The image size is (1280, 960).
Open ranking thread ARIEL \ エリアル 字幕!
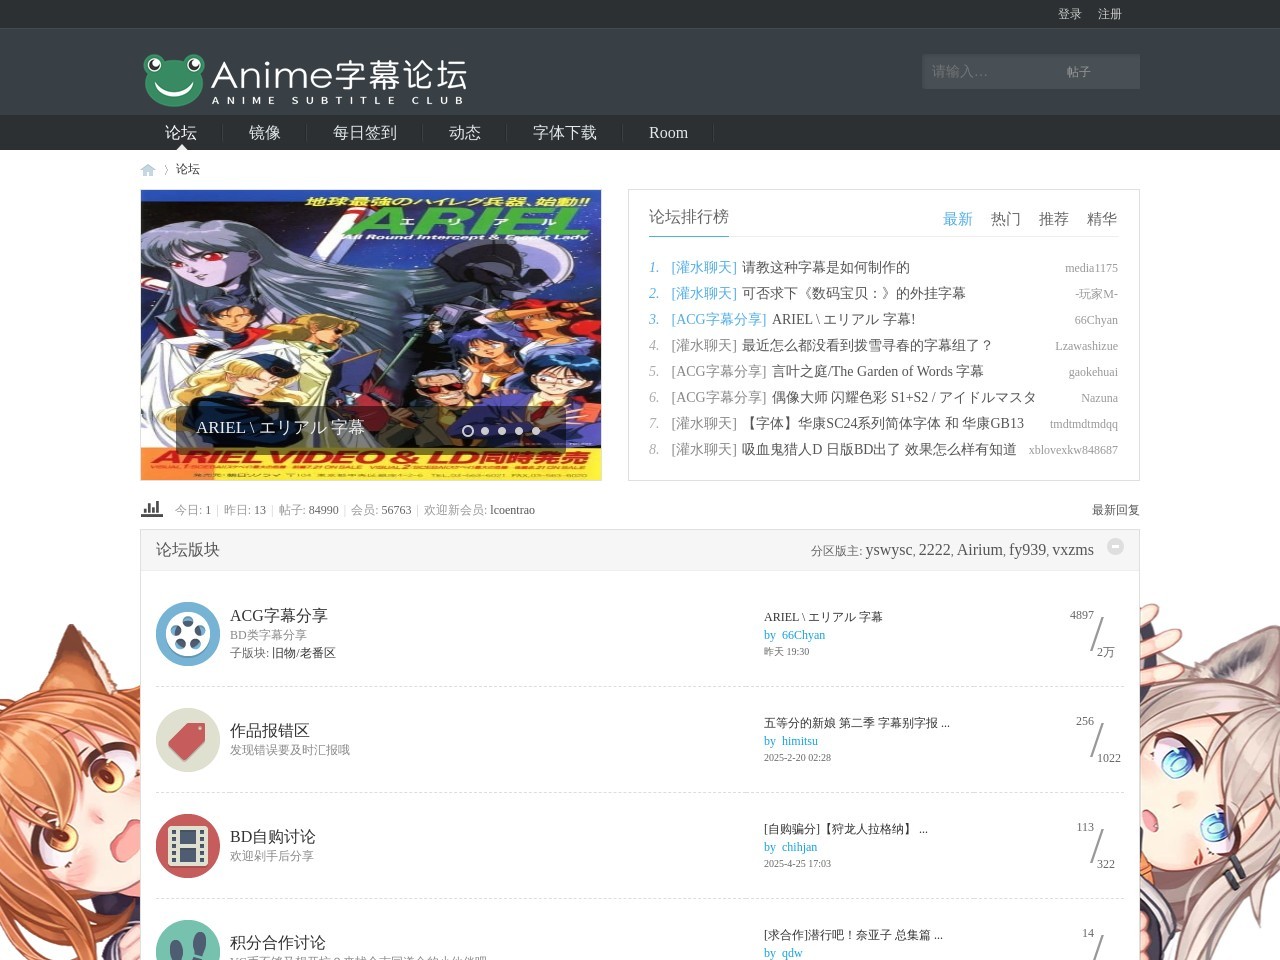(x=843, y=319)
